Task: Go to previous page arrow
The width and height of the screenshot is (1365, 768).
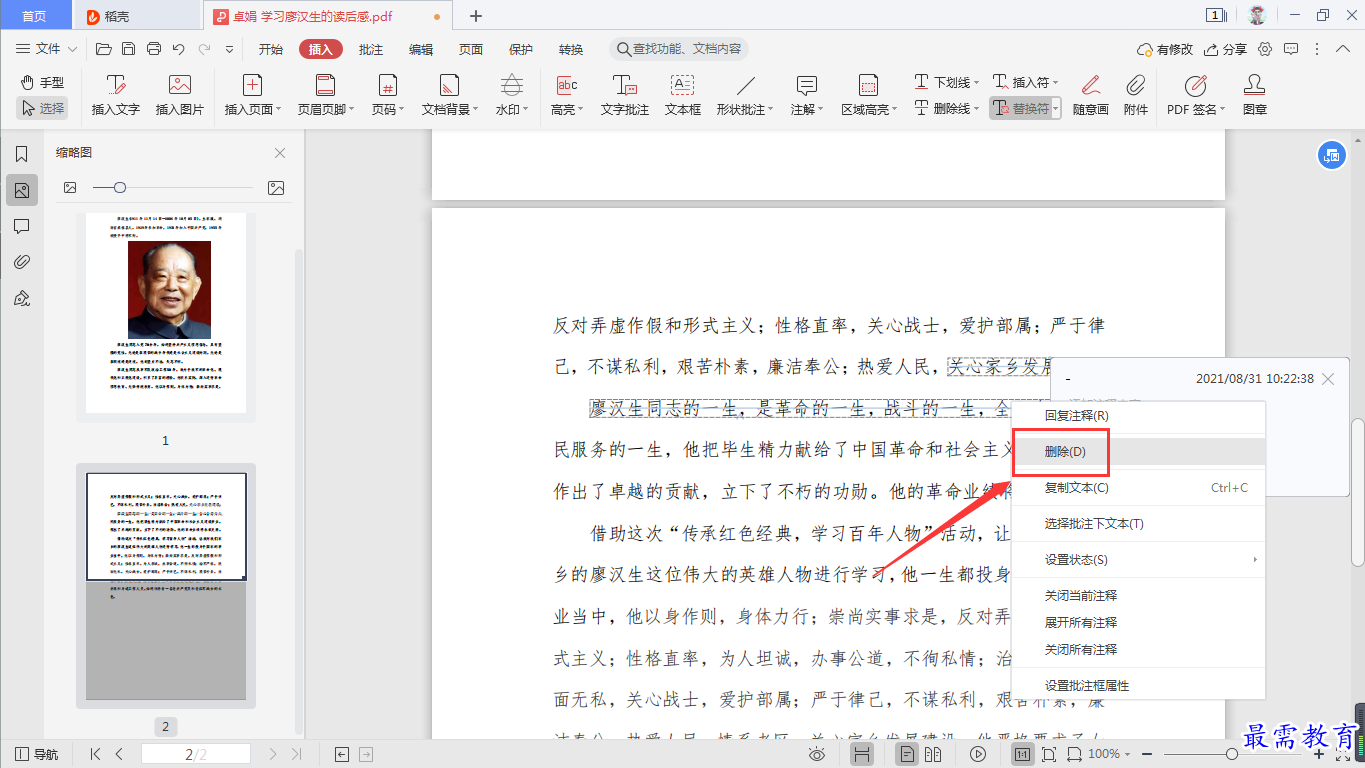Action: pos(120,754)
